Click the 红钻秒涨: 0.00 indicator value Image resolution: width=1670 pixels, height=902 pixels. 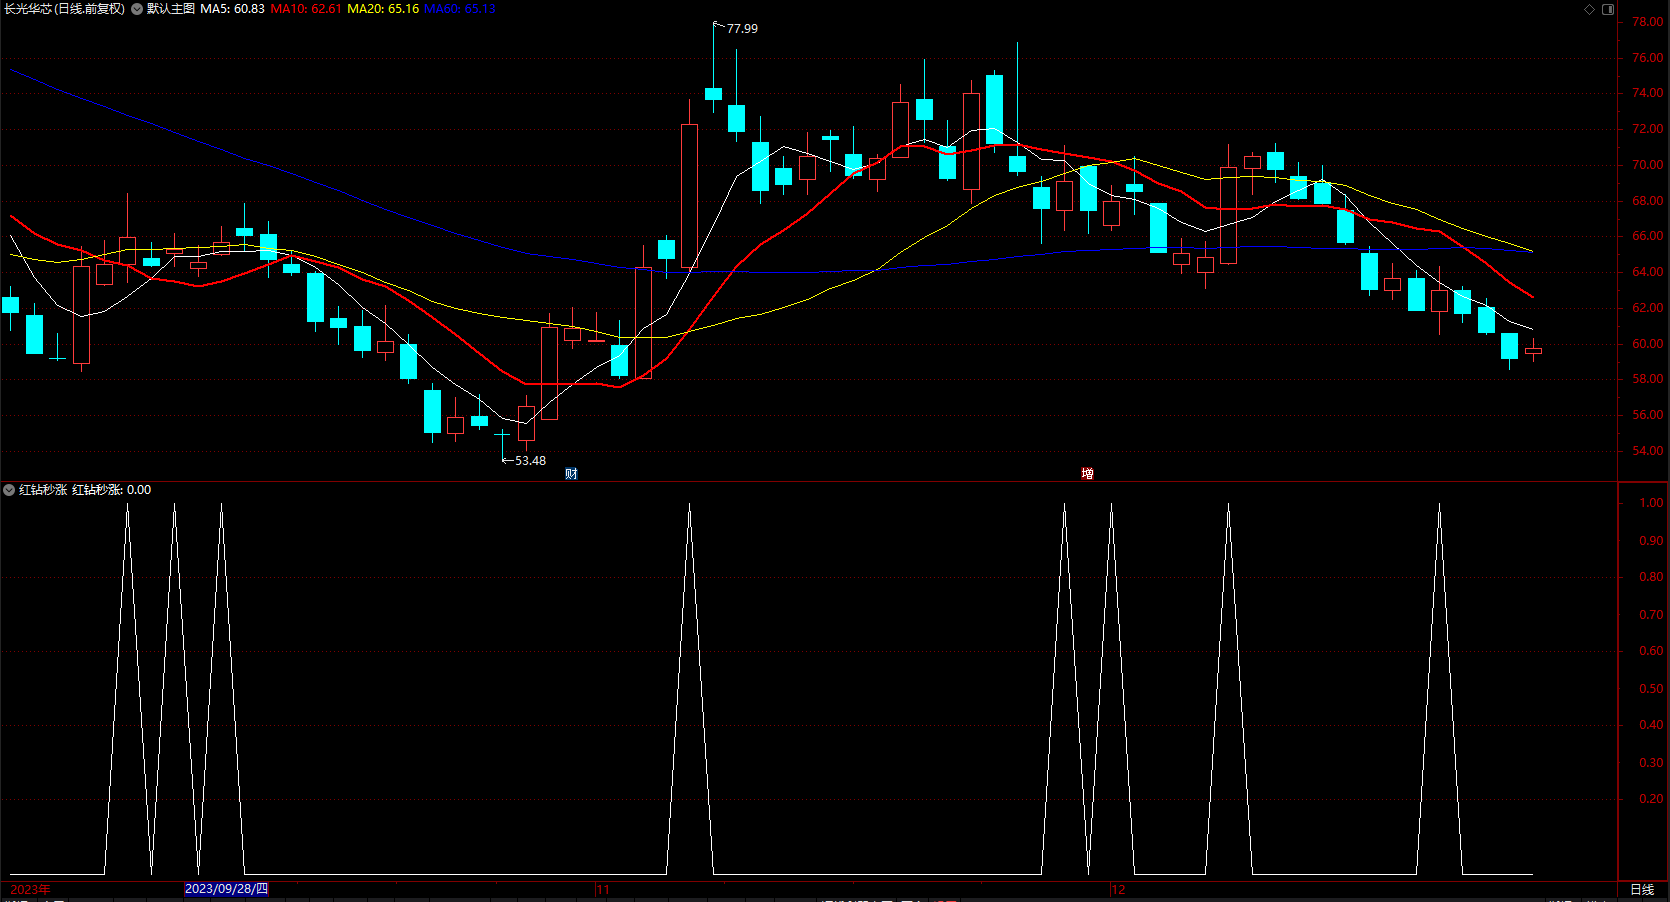(x=112, y=490)
